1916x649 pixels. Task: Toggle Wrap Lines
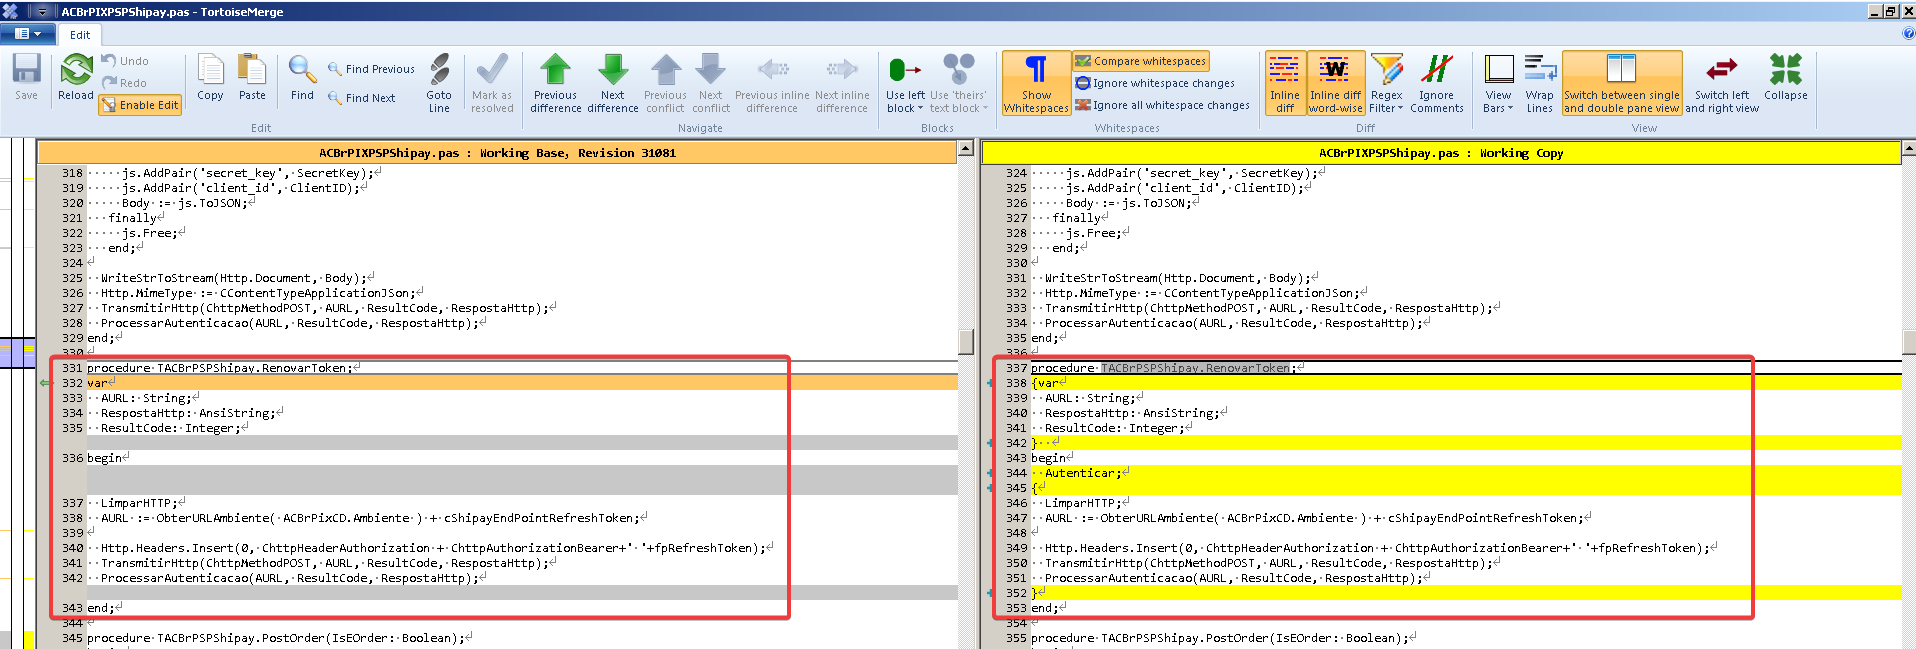[1540, 83]
